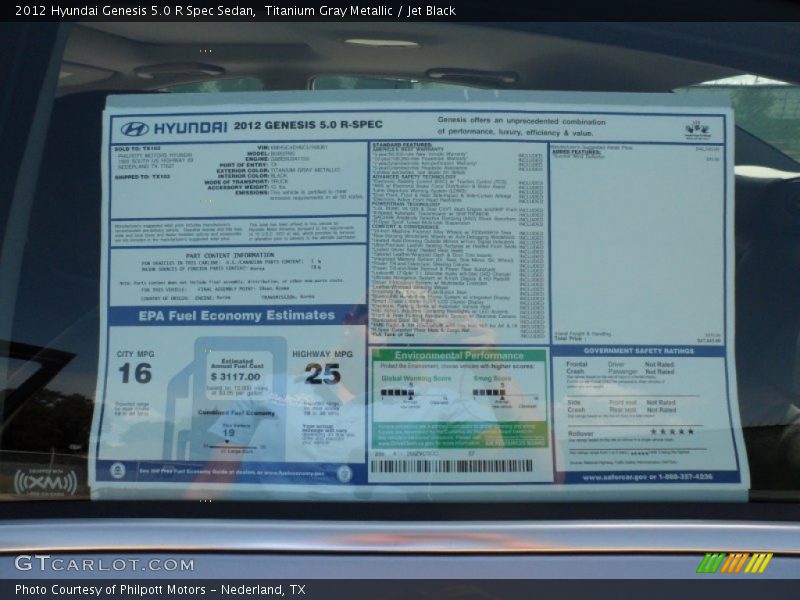The height and width of the screenshot is (600, 800).
Task: Click the "CITY MPG" label
Action: click(135, 354)
